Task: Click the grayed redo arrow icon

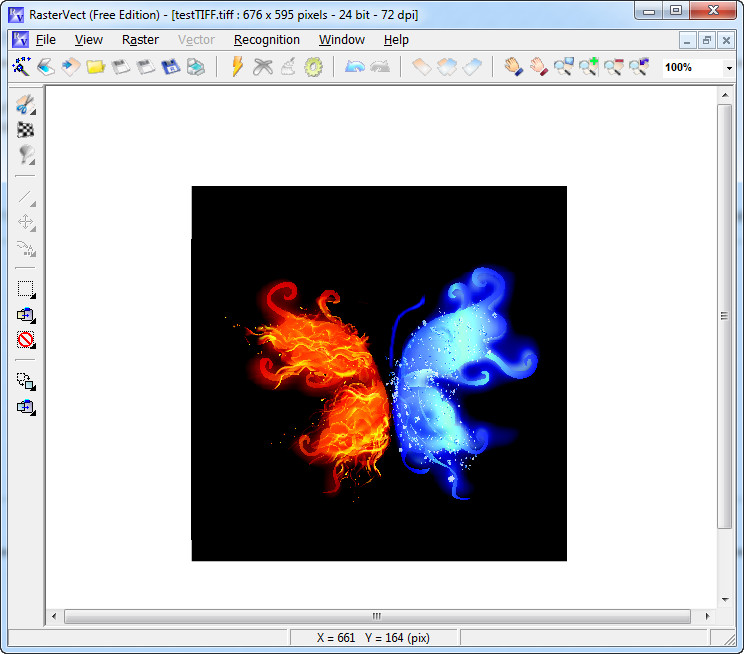Action: (380, 67)
